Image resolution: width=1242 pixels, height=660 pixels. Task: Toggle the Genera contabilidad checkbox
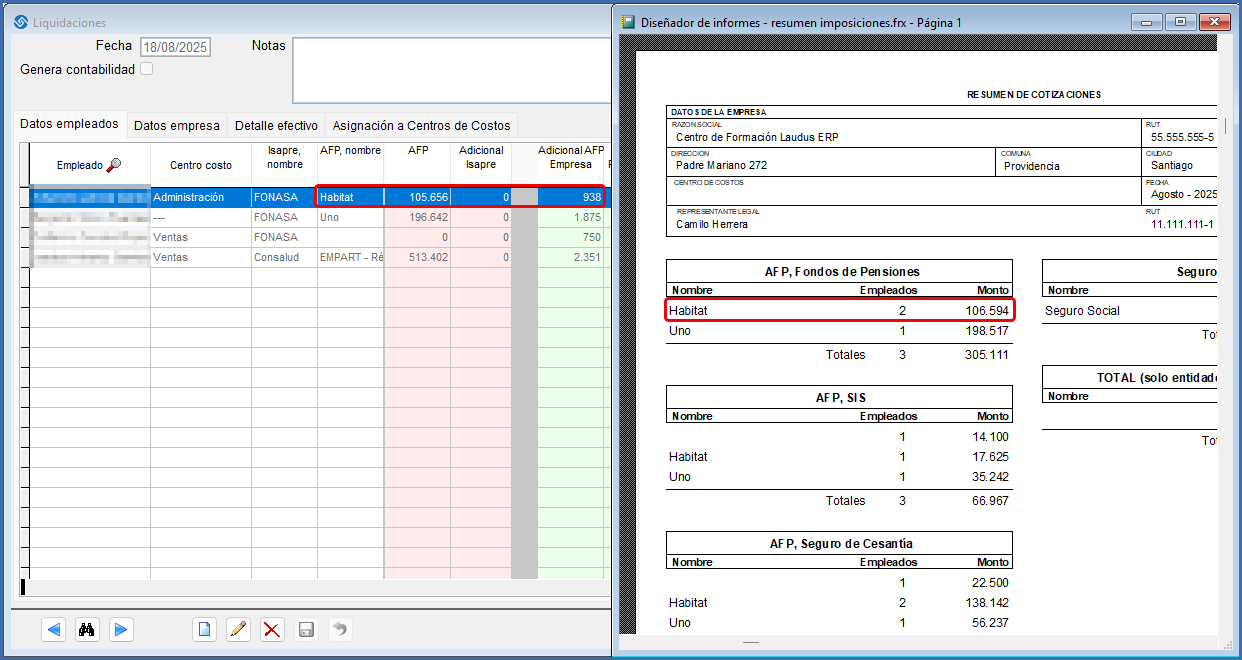147,69
